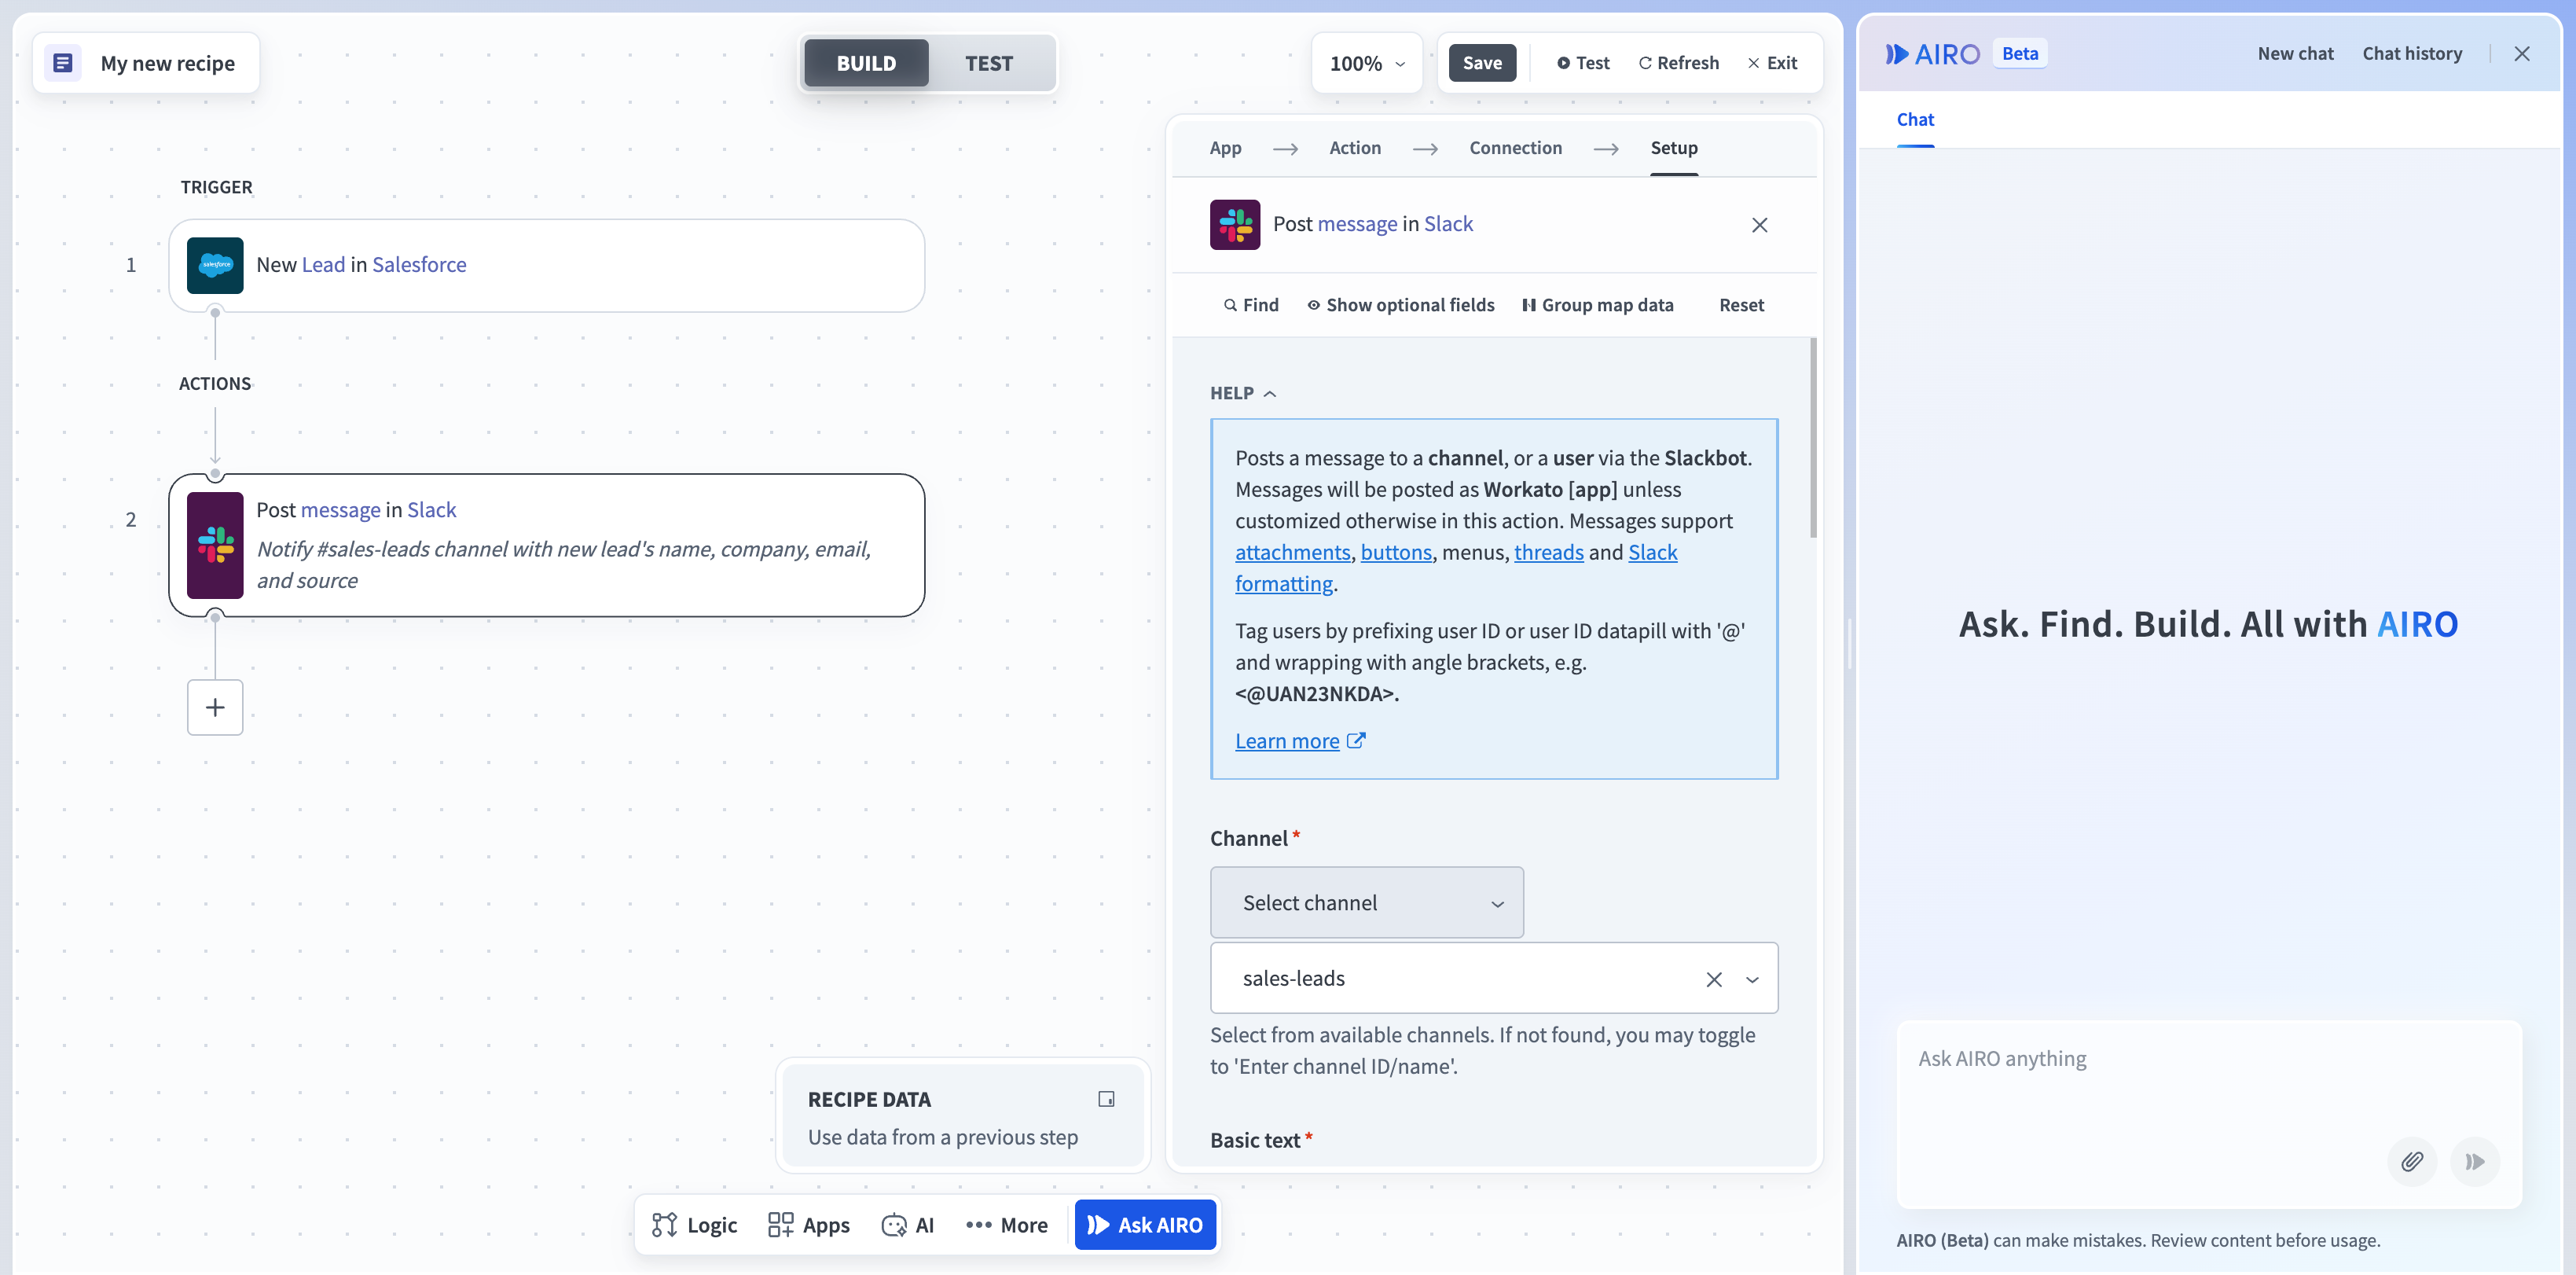Click the AIRO send message icon

point(2475,1161)
